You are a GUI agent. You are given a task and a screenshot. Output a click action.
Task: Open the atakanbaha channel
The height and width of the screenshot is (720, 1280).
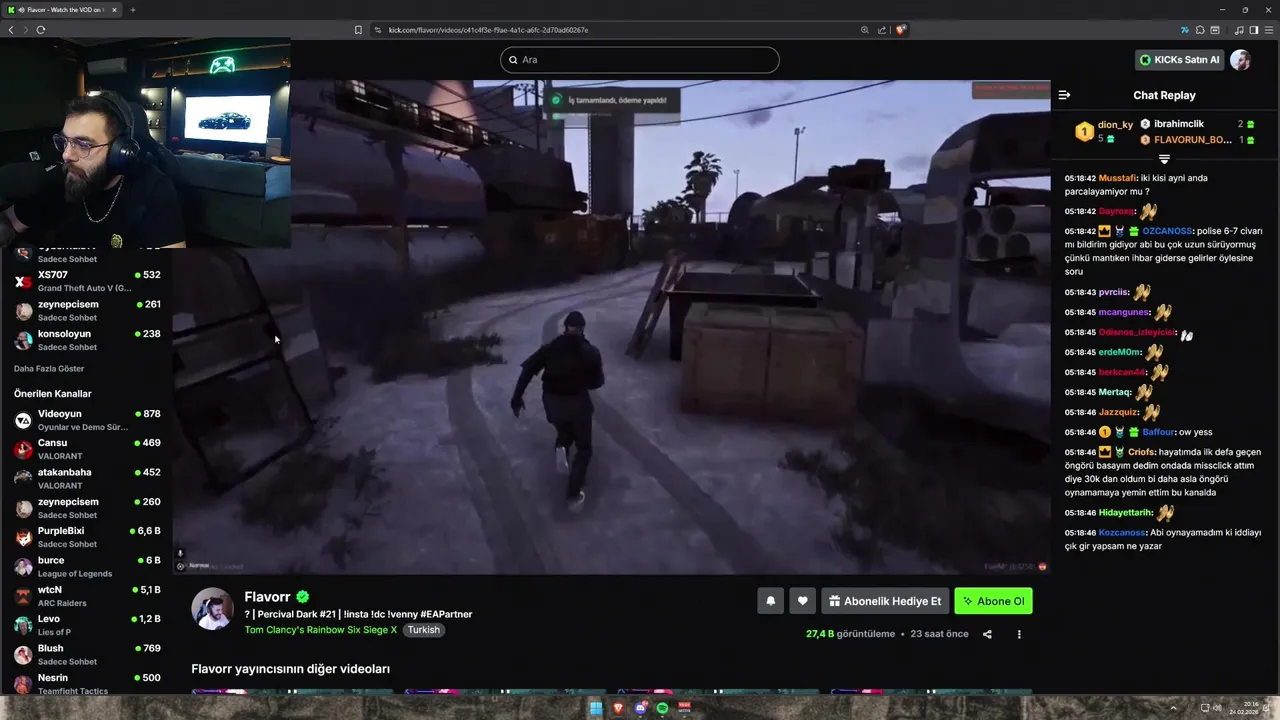click(x=87, y=478)
